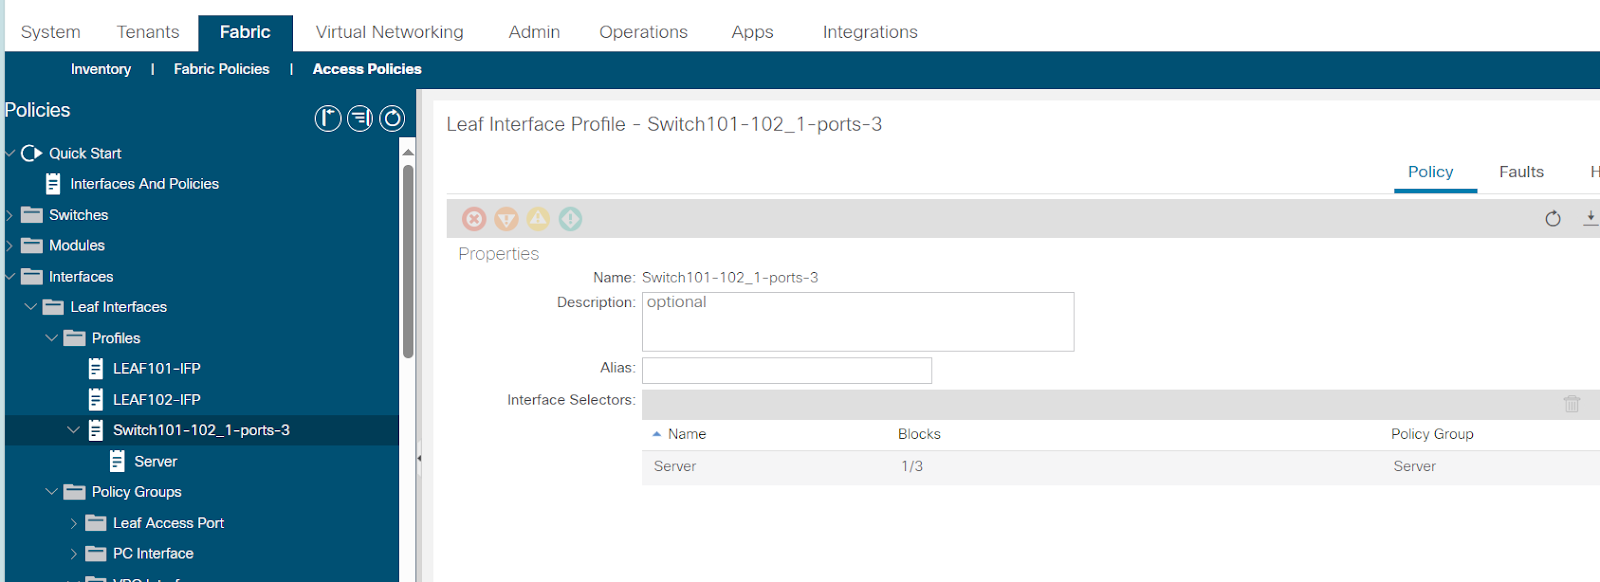Open the Admin tab
Image resolution: width=1600 pixels, height=582 pixels.
coord(534,32)
